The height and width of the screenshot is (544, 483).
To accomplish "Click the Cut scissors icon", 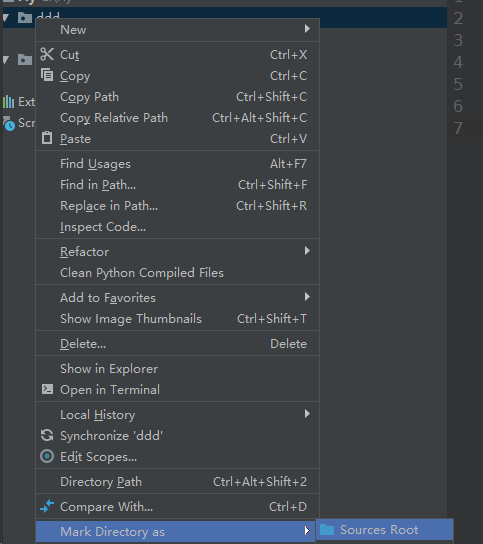I will (47, 54).
